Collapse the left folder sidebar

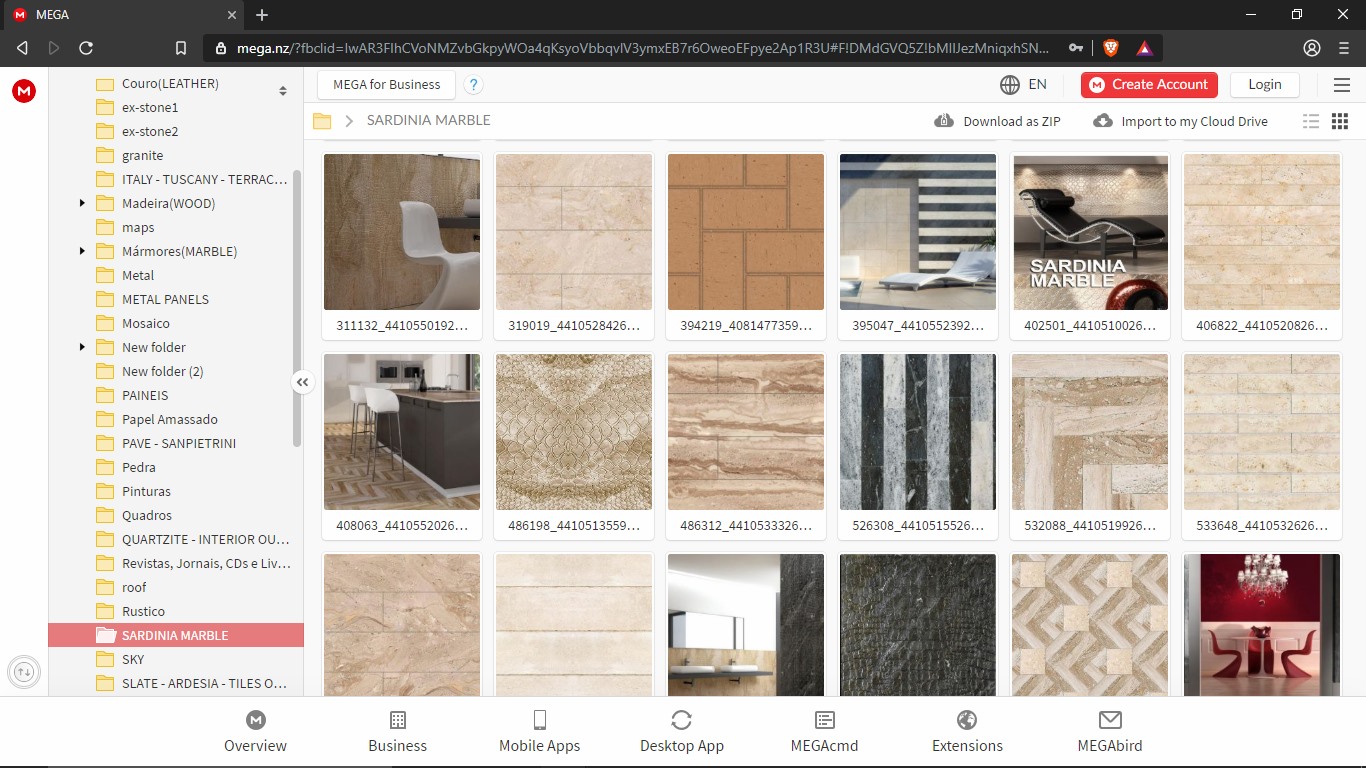[302, 382]
